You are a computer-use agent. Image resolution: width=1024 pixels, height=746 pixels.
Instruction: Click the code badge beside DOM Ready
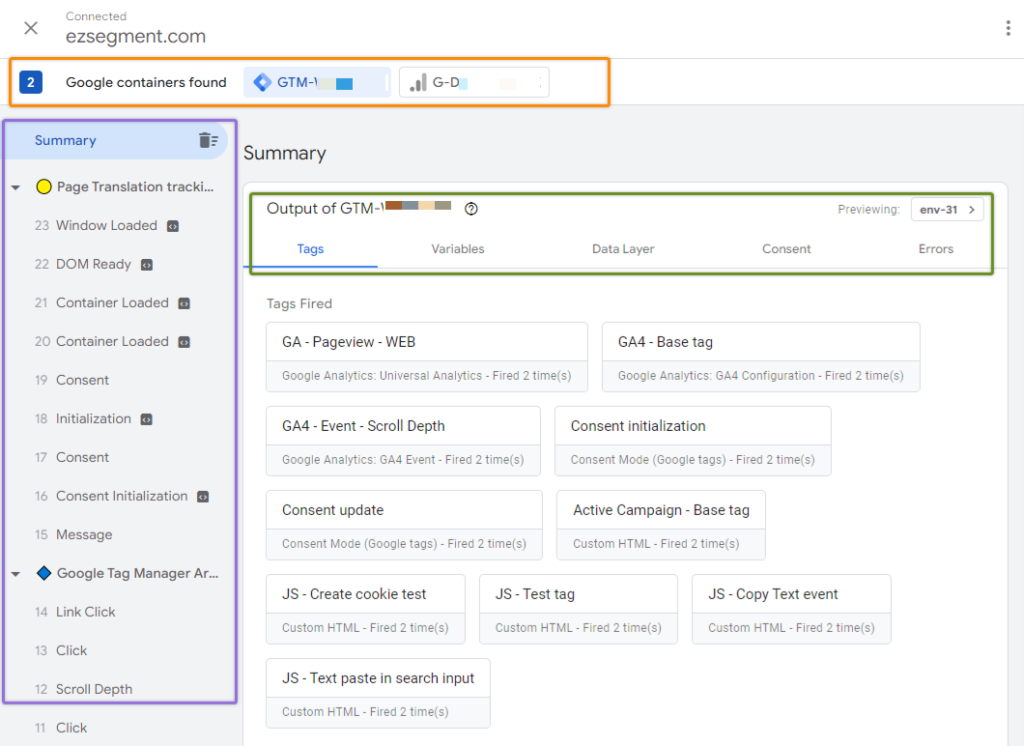tap(147, 265)
